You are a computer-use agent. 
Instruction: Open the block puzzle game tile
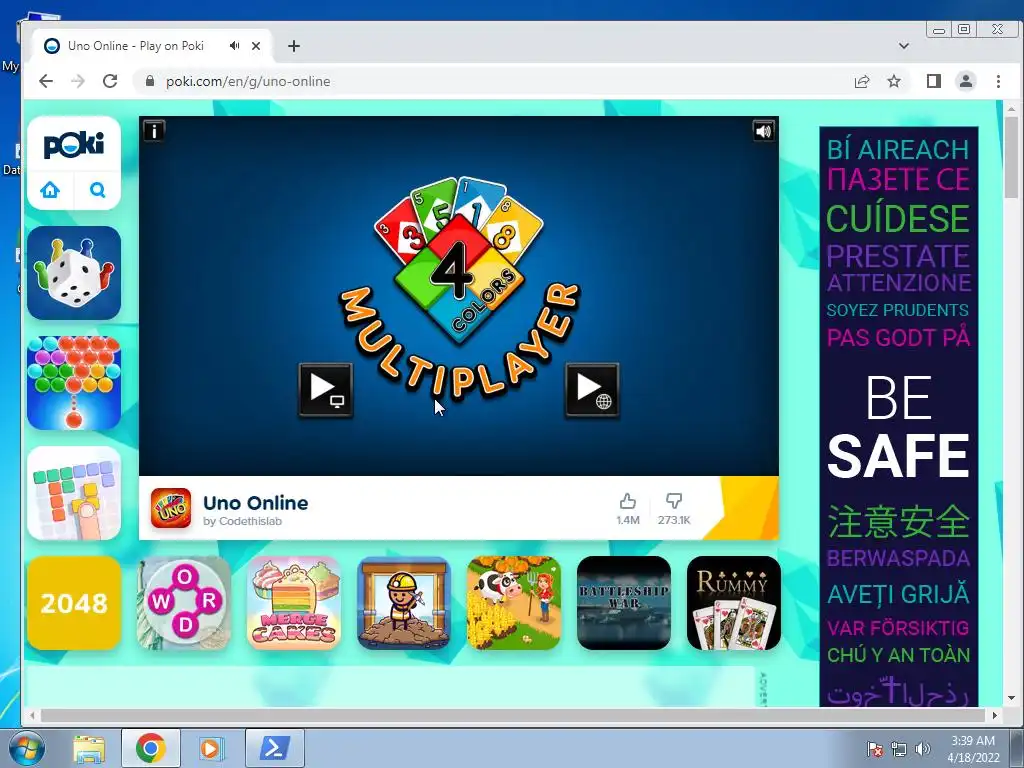74,493
